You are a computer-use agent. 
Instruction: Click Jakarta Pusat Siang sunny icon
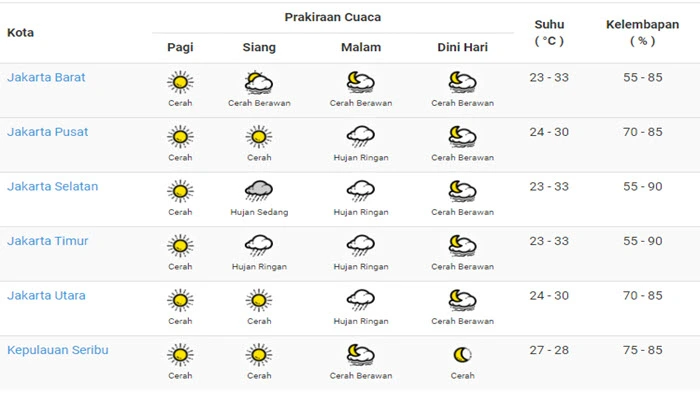259,137
